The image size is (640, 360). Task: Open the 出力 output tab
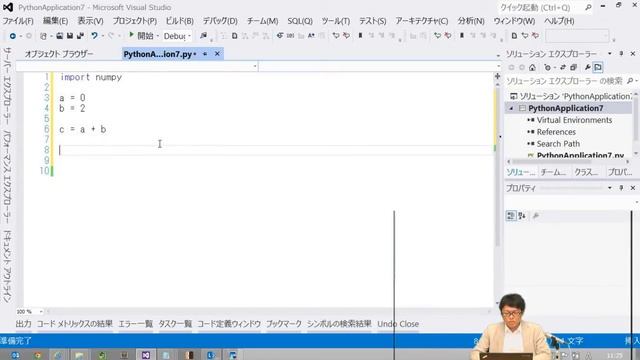(23, 324)
